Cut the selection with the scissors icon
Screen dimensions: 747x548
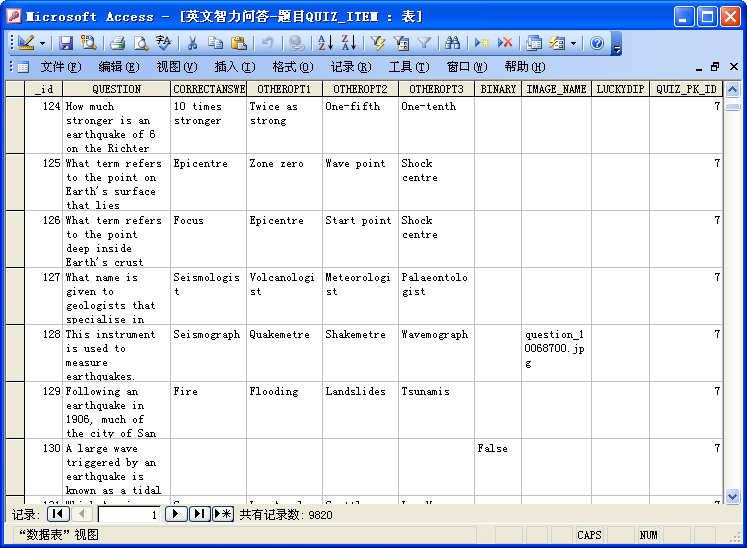[x=192, y=43]
